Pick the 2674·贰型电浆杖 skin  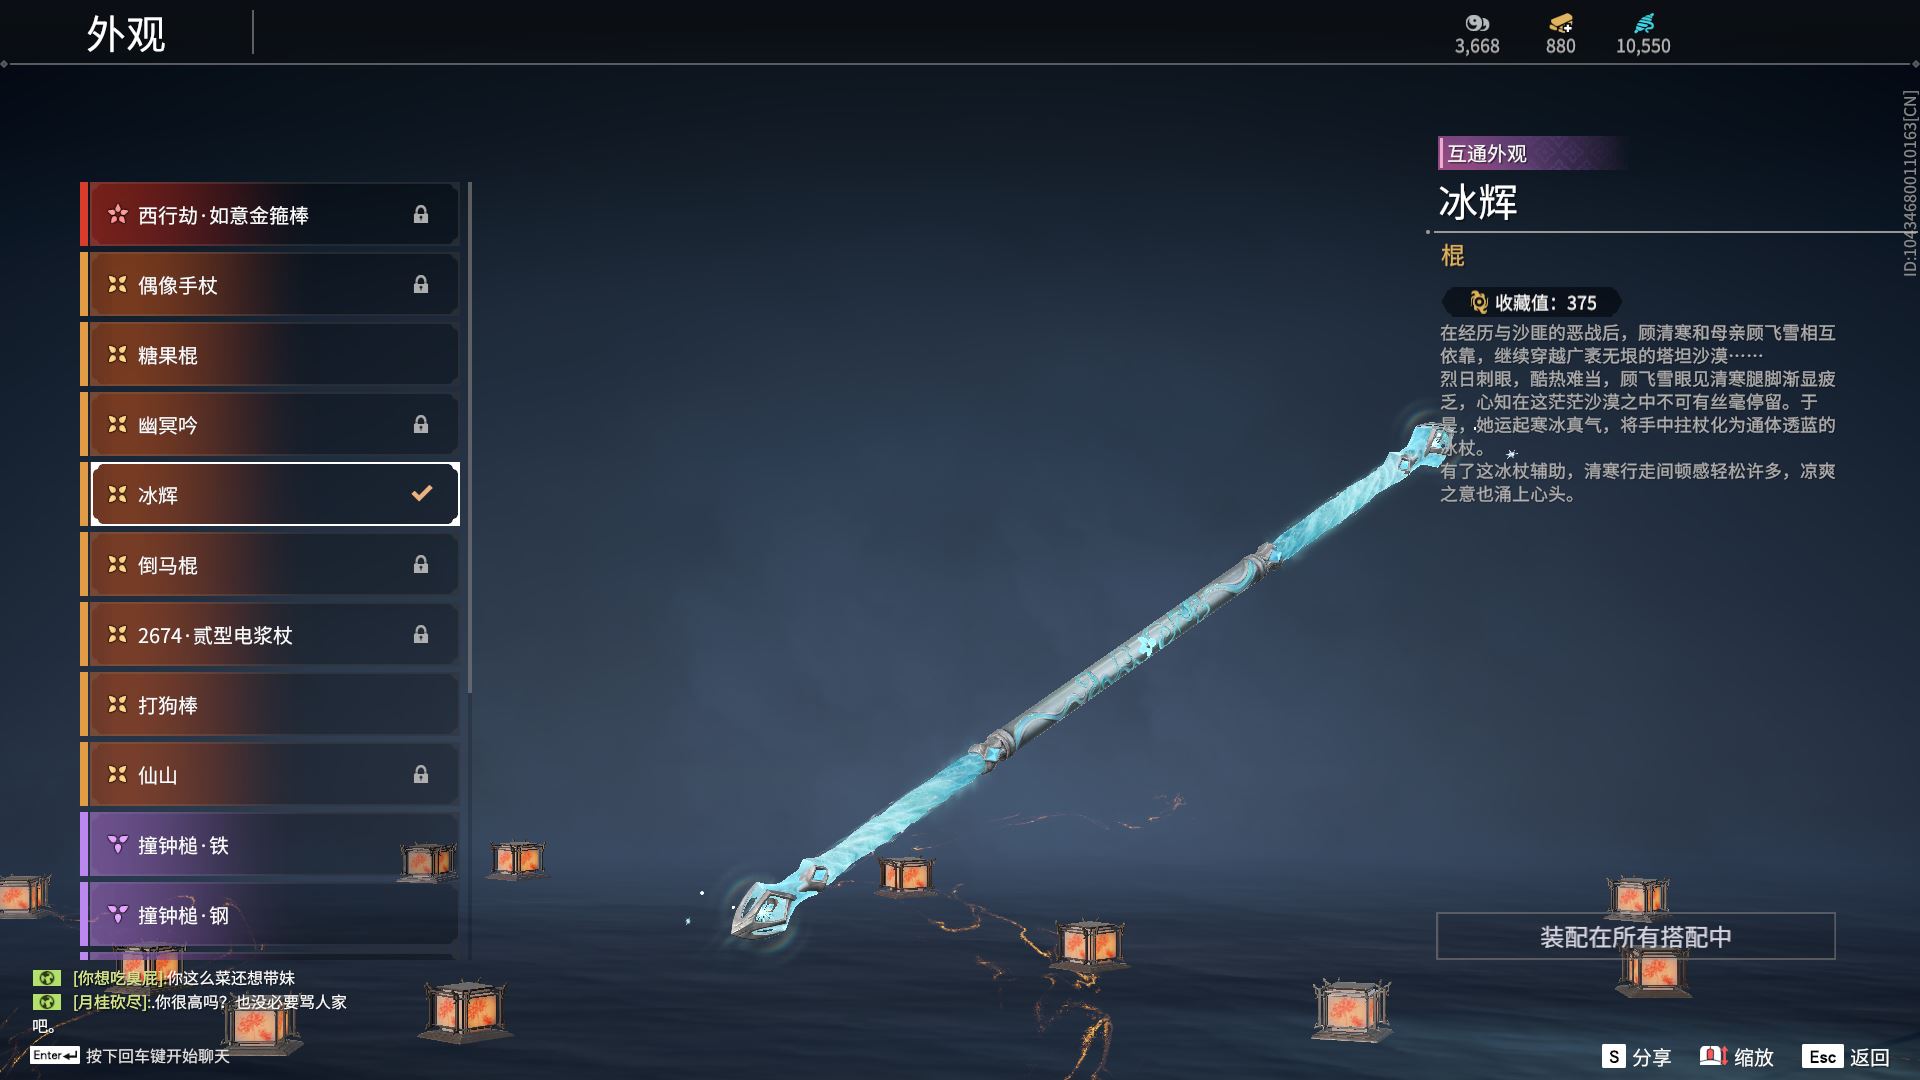[270, 635]
